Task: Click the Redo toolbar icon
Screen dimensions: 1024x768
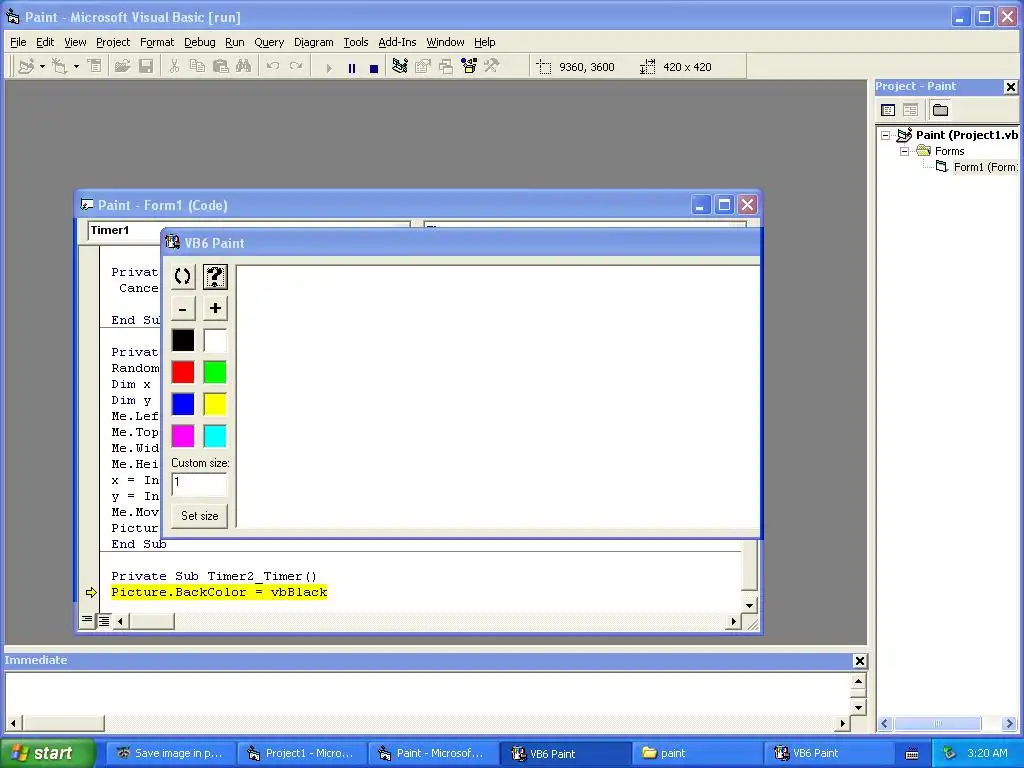Action: 296,67
